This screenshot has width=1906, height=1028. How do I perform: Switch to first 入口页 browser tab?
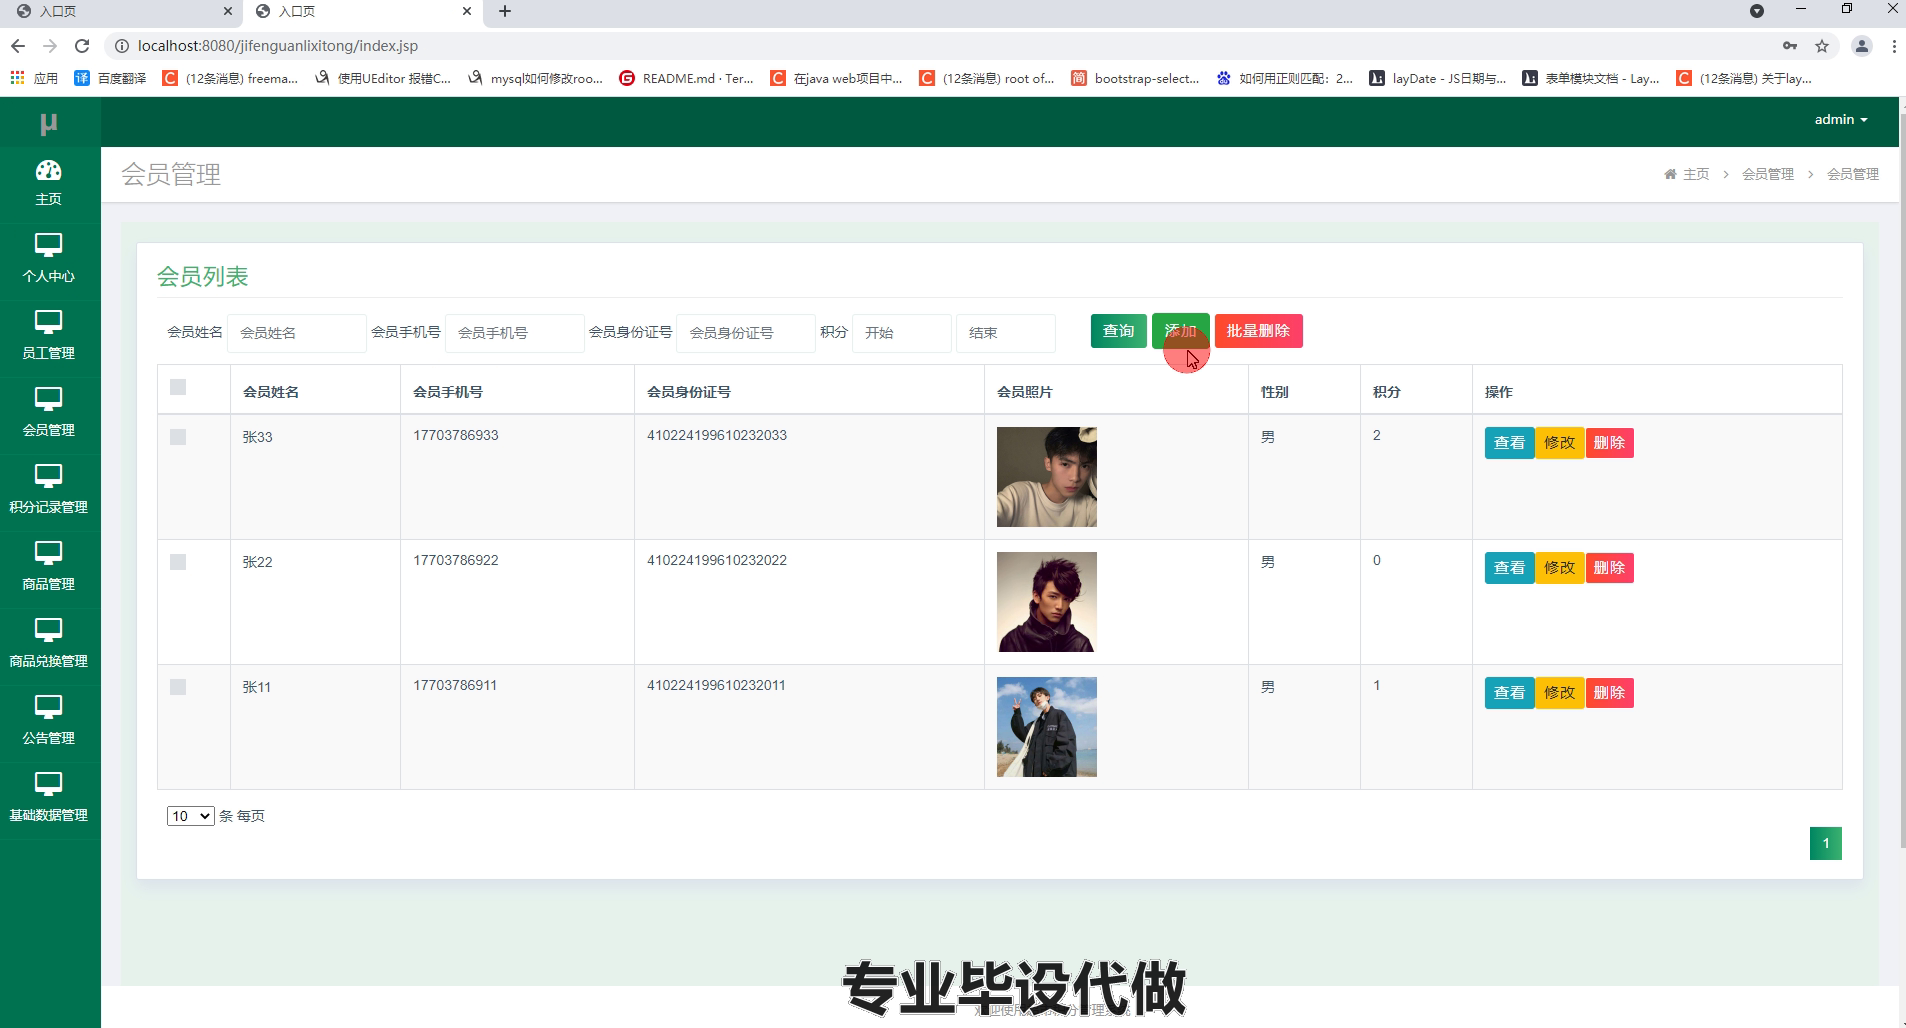(x=120, y=11)
